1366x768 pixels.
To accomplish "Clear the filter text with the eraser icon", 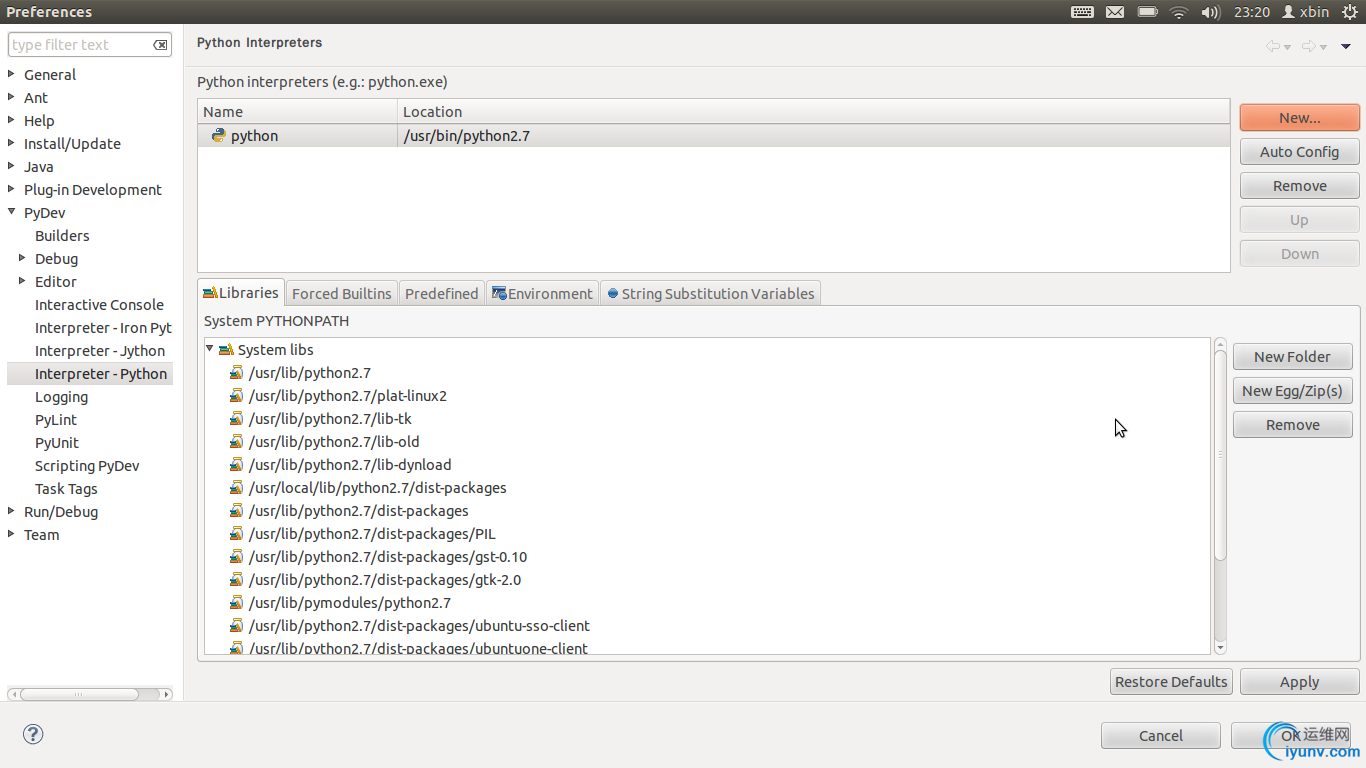I will click(x=160, y=45).
